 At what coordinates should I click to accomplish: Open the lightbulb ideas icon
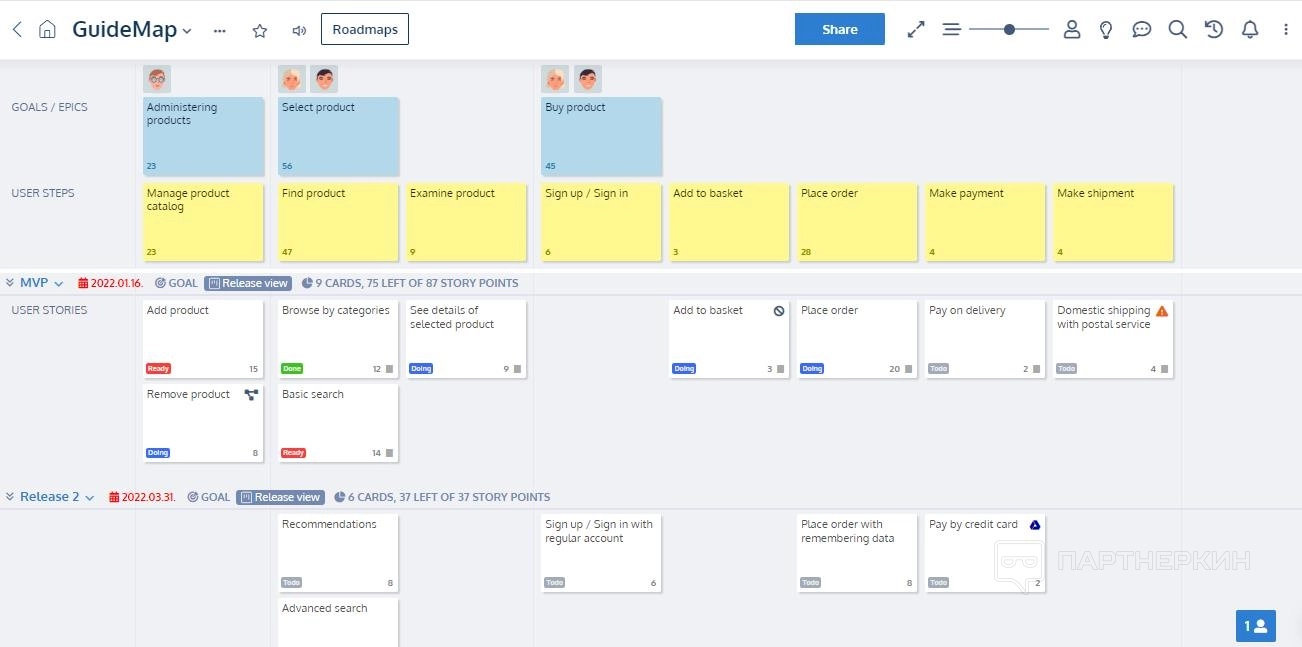pos(1106,30)
